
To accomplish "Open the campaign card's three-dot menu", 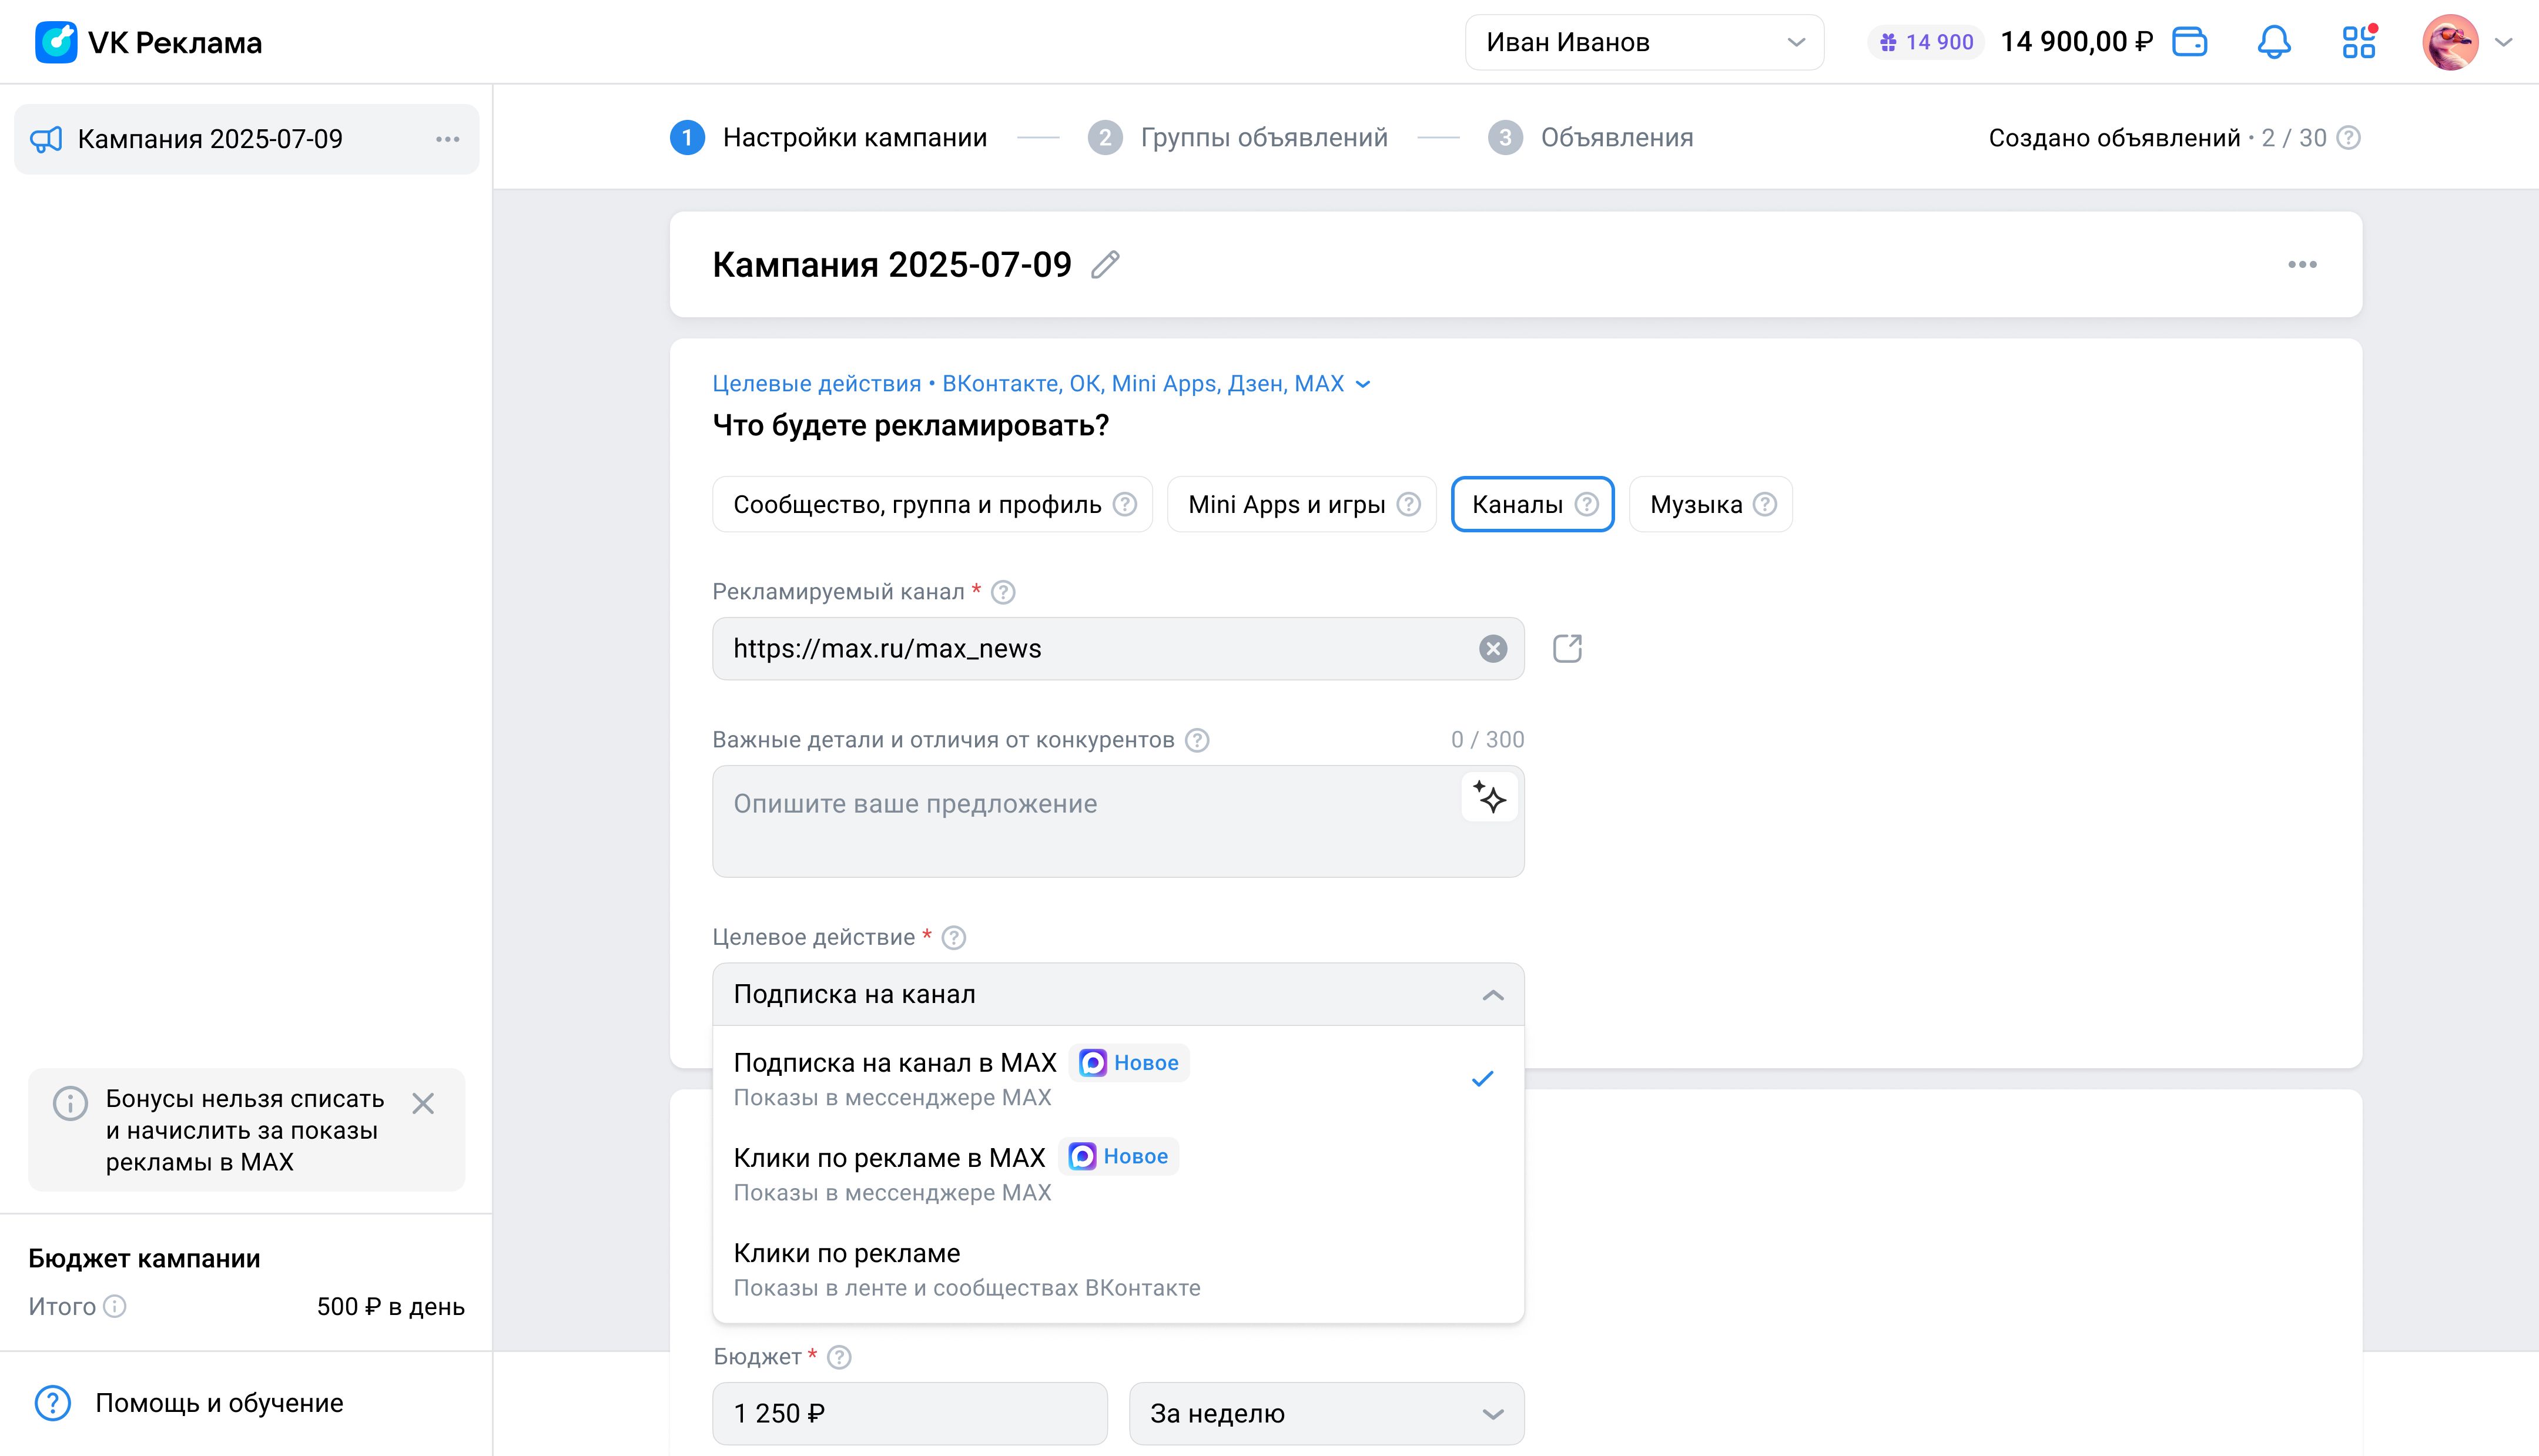I will 2302,265.
